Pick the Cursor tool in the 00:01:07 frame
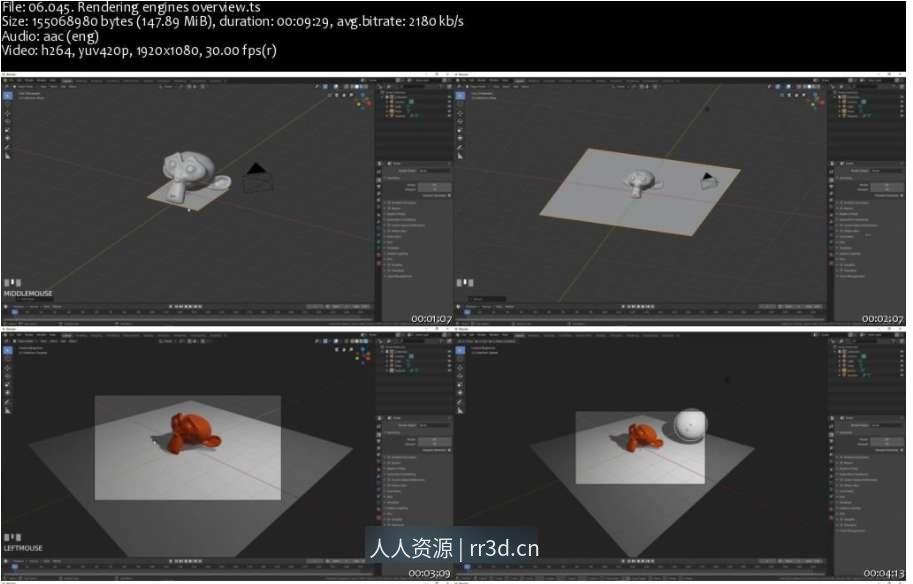Image resolution: width=913 pixels, height=584 pixels. 8,105
